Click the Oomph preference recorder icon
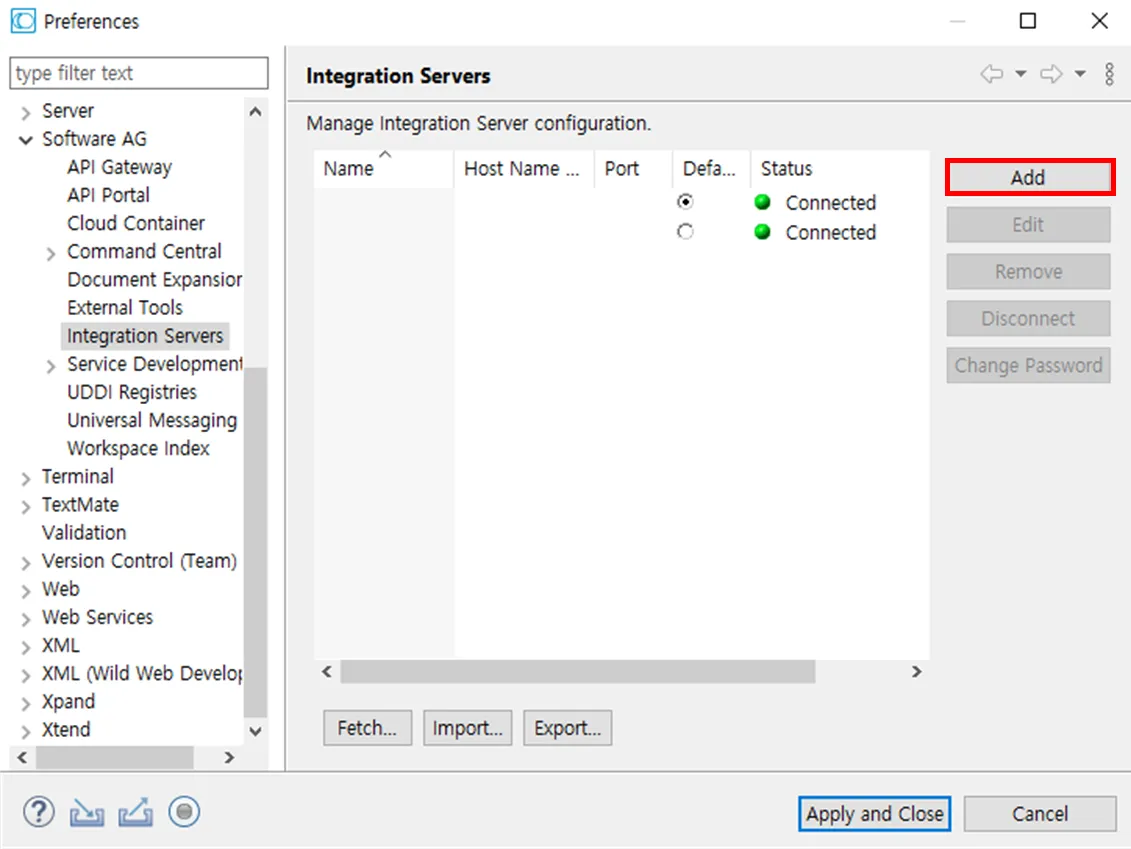1131x849 pixels. pos(184,812)
